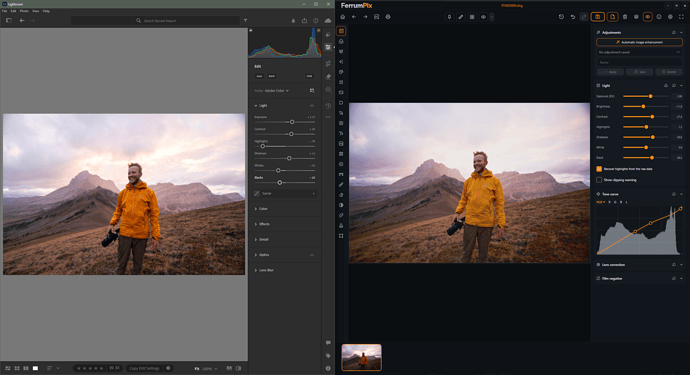
Task: Open the Lightroom filter funnel icon
Action: coord(245,20)
